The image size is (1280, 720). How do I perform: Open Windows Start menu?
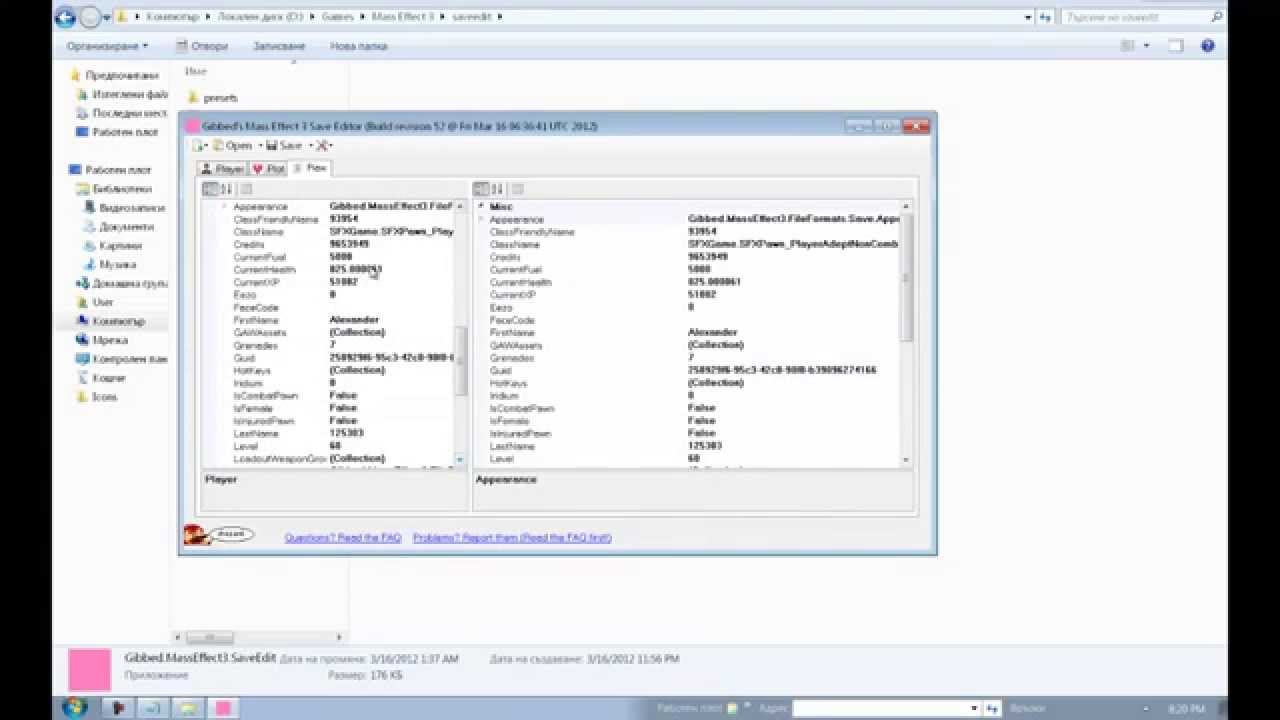click(x=75, y=707)
